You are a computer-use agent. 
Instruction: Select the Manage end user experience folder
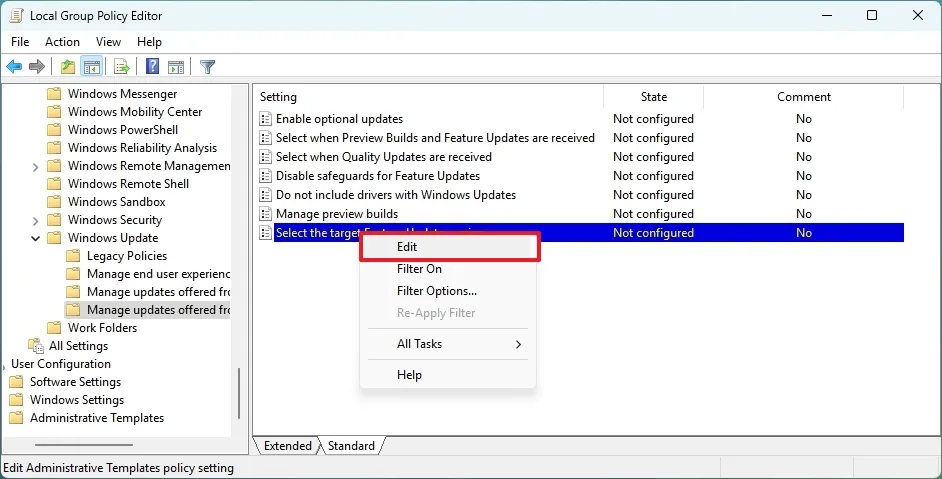(x=158, y=274)
